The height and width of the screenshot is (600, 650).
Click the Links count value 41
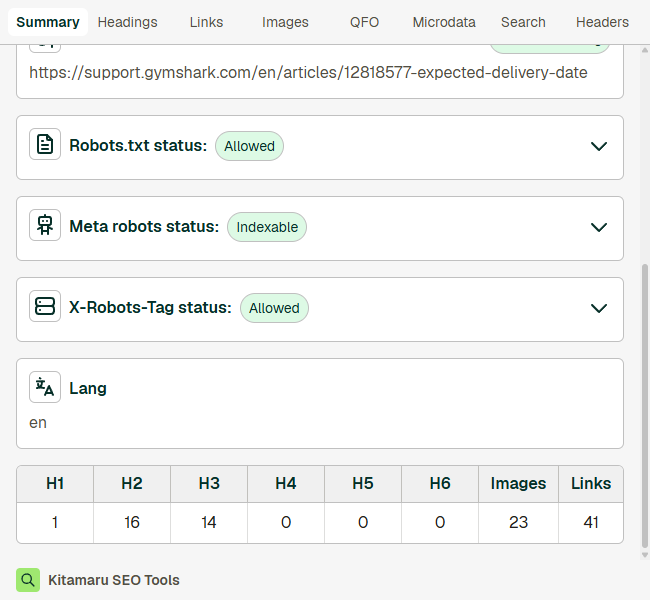click(x=591, y=522)
